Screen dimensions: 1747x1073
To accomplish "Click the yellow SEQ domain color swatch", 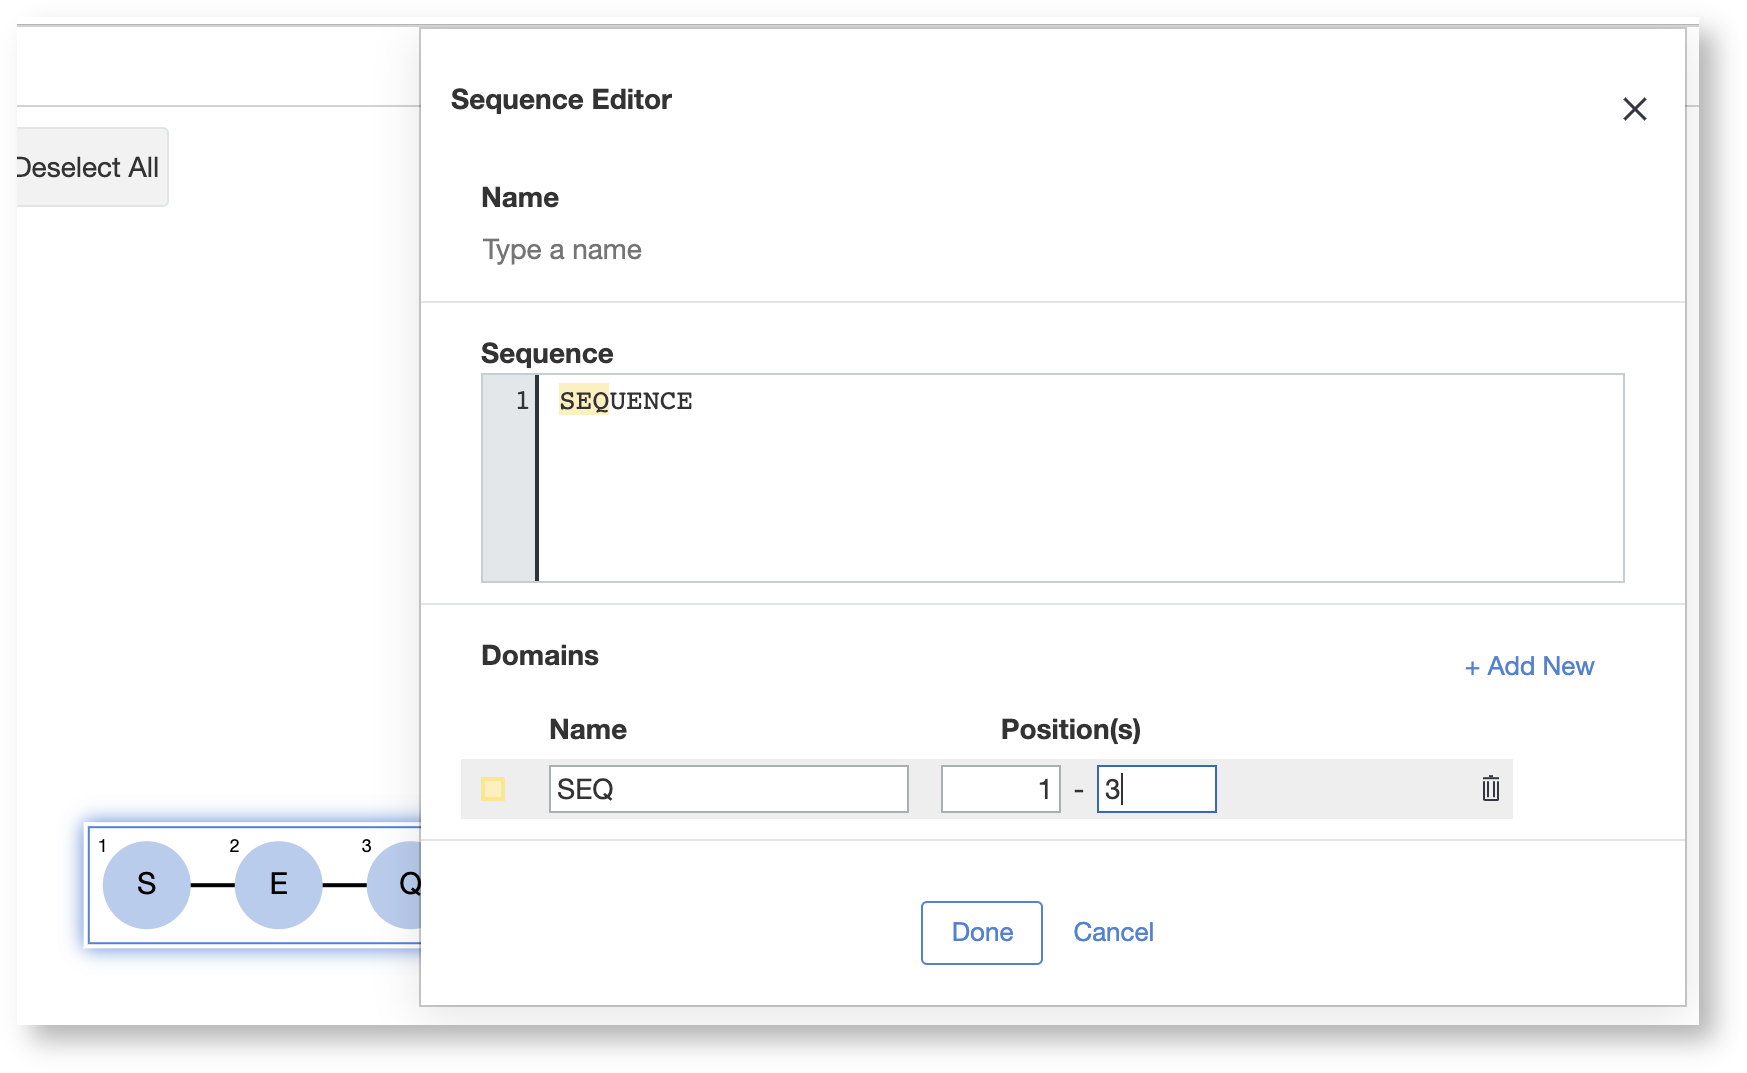I will [x=493, y=789].
